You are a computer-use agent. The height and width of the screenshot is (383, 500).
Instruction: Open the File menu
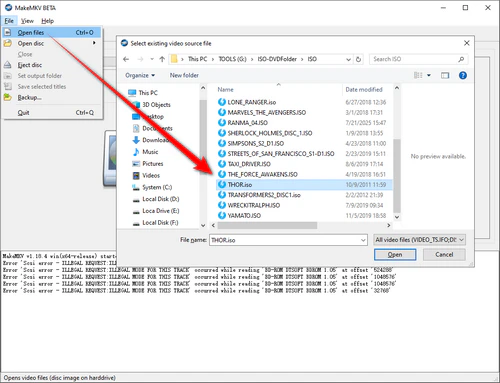(x=9, y=21)
